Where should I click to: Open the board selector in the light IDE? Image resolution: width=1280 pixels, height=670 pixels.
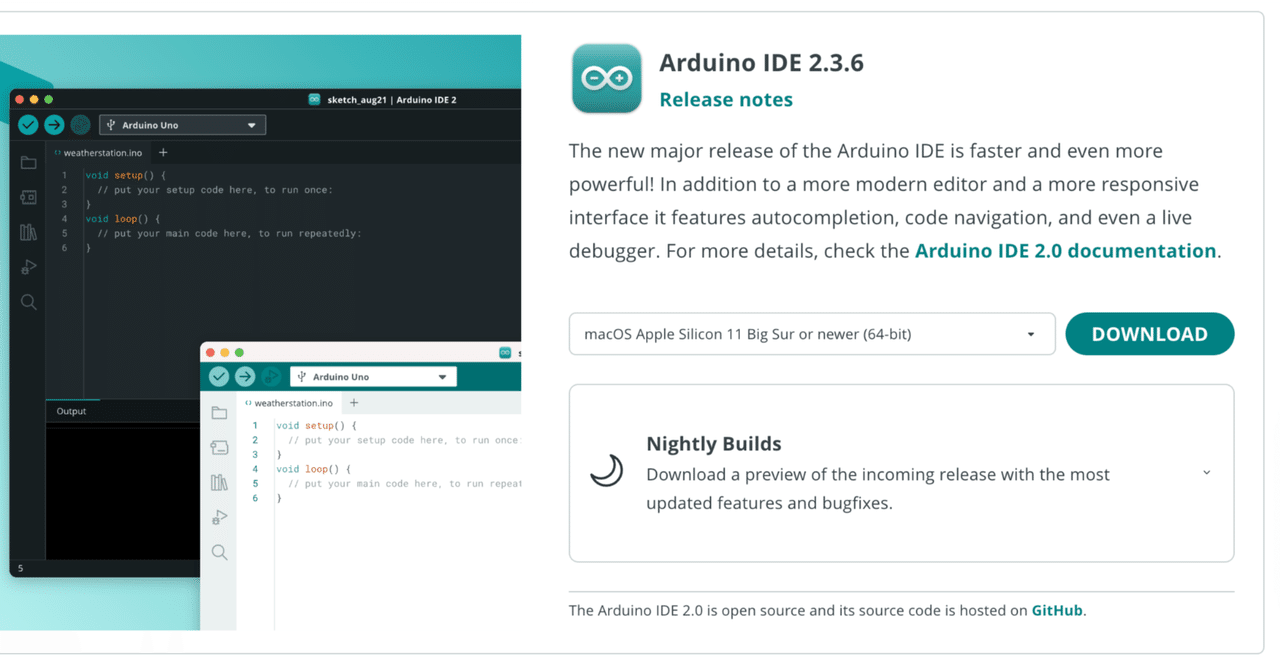[373, 376]
